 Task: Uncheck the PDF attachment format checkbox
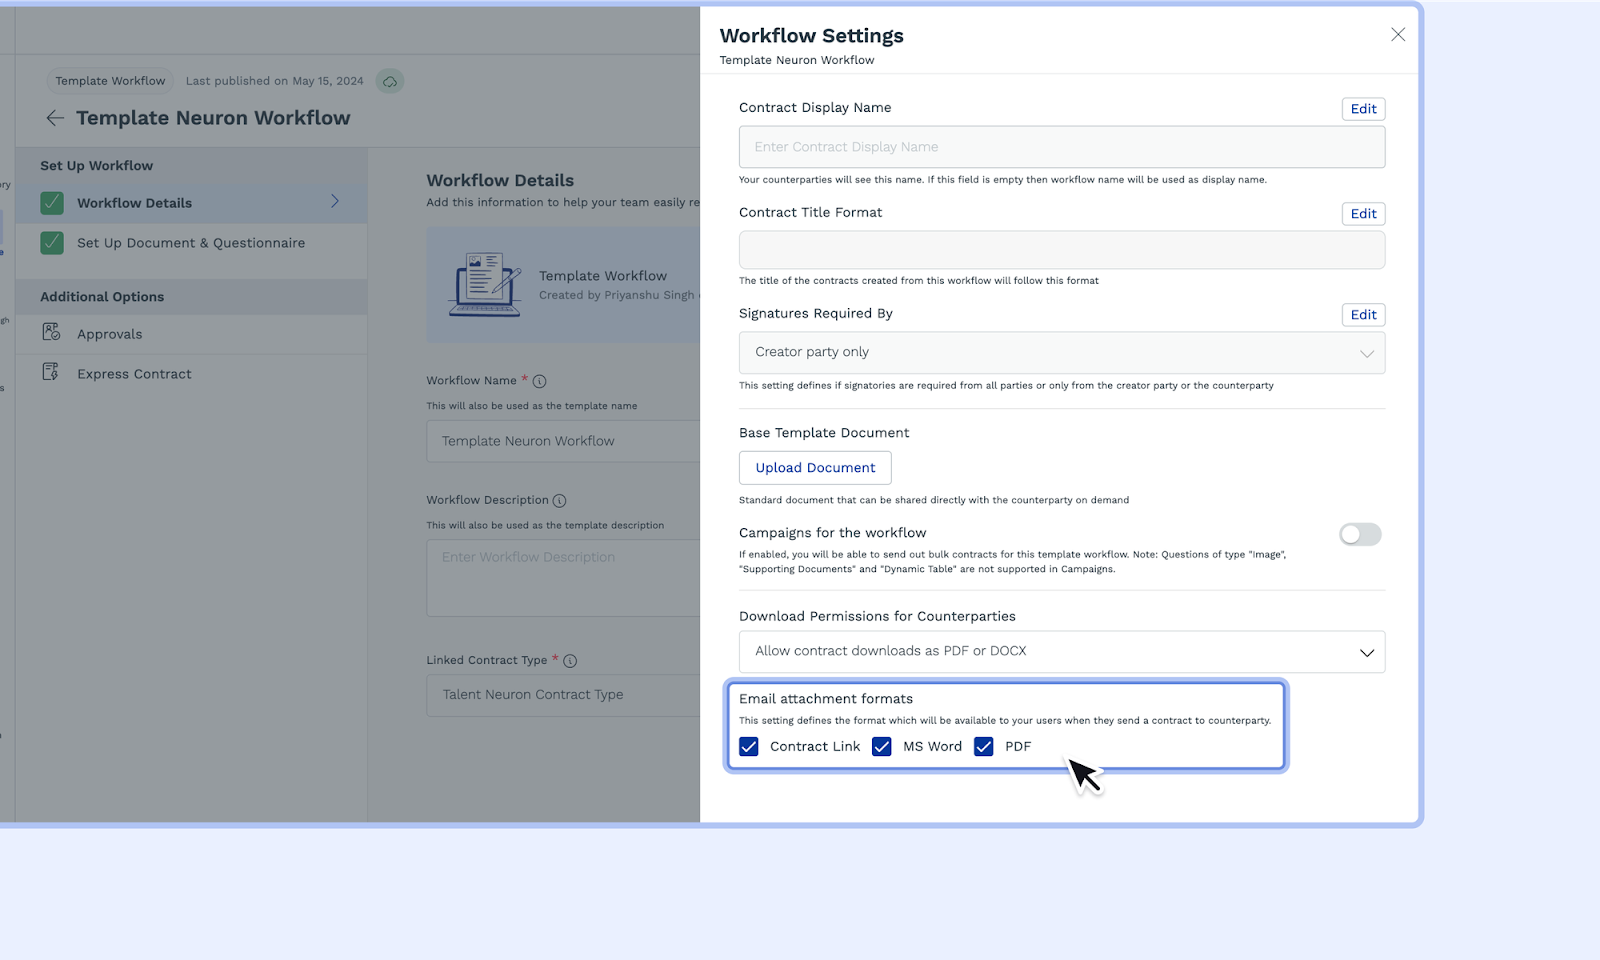click(x=984, y=747)
